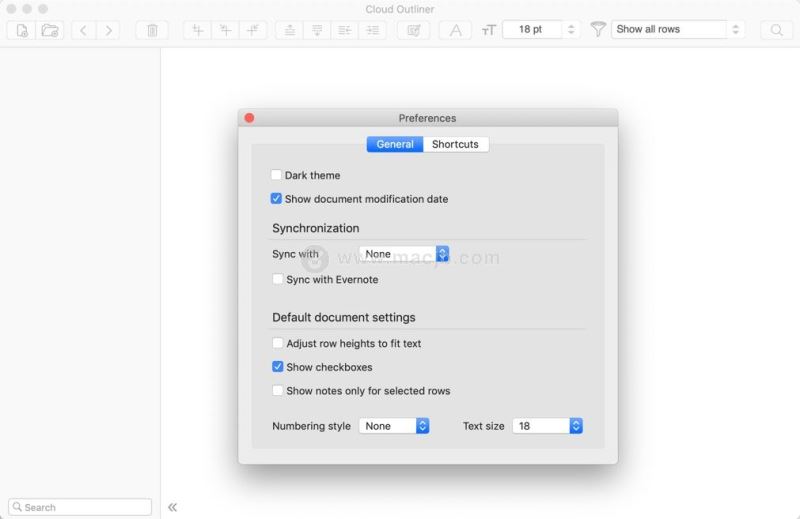Uncheck Show document modification date

point(276,199)
